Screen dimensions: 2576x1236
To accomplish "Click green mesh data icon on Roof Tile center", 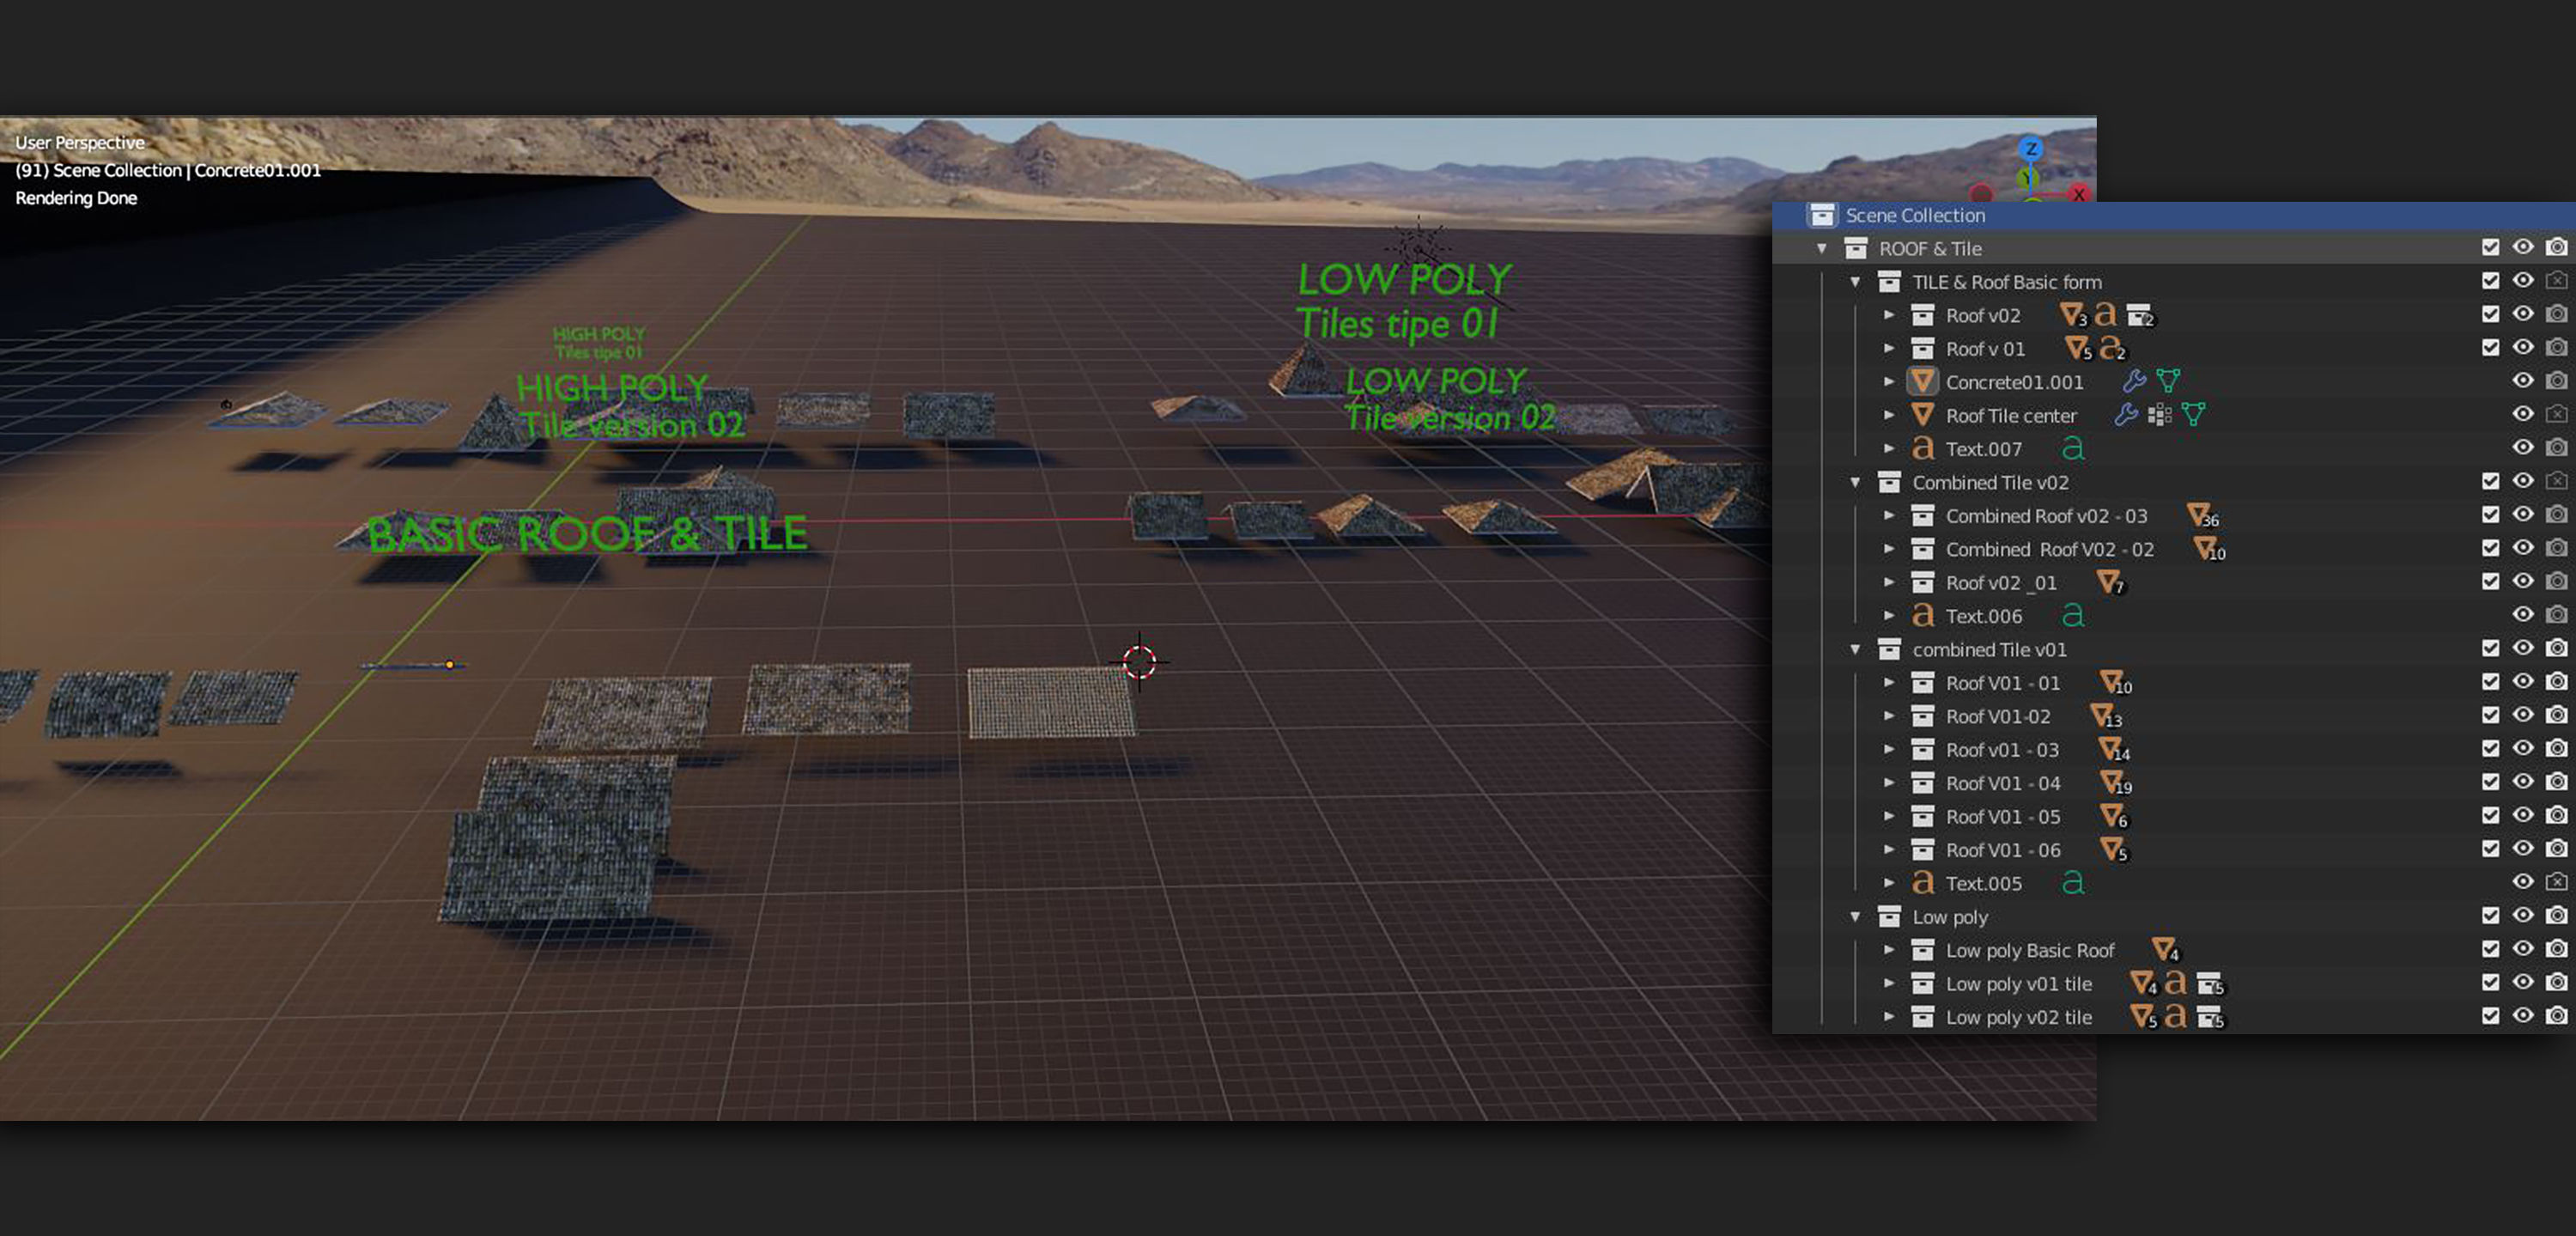I will tap(2194, 415).
